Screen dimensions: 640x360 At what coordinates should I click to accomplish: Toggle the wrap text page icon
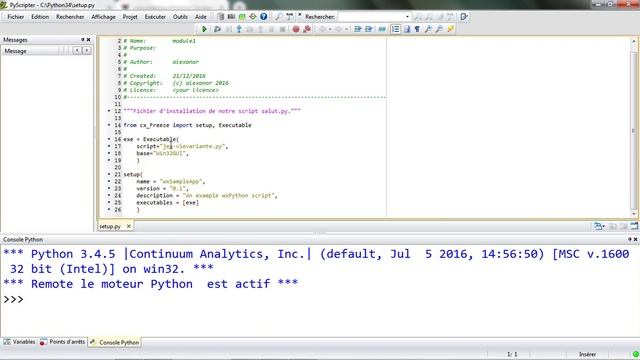[x=407, y=29]
